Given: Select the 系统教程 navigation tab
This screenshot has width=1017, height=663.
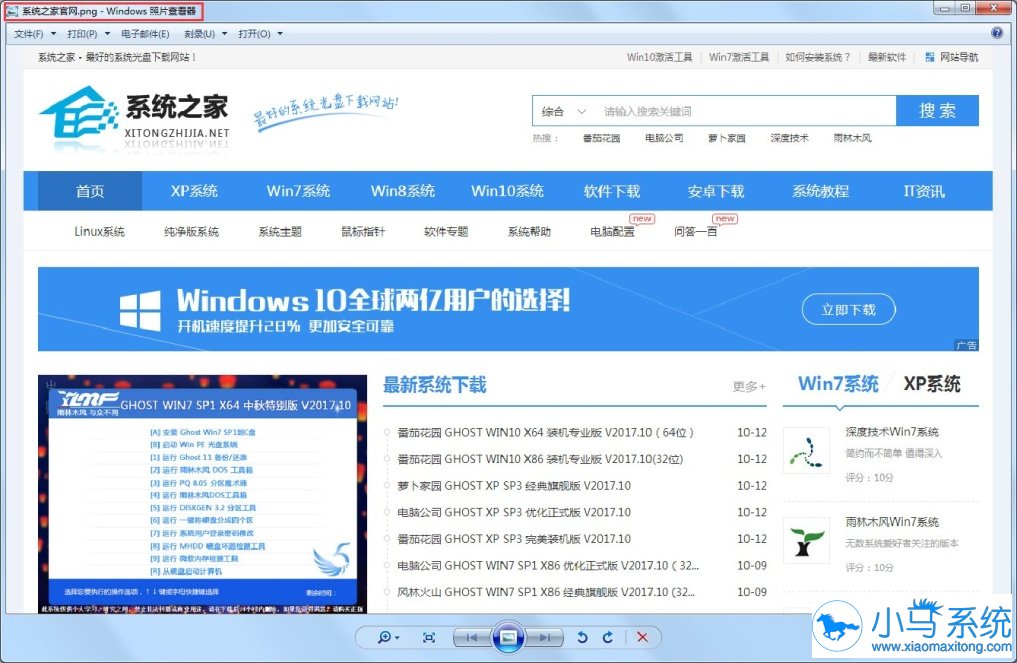Looking at the screenshot, I should point(820,191).
